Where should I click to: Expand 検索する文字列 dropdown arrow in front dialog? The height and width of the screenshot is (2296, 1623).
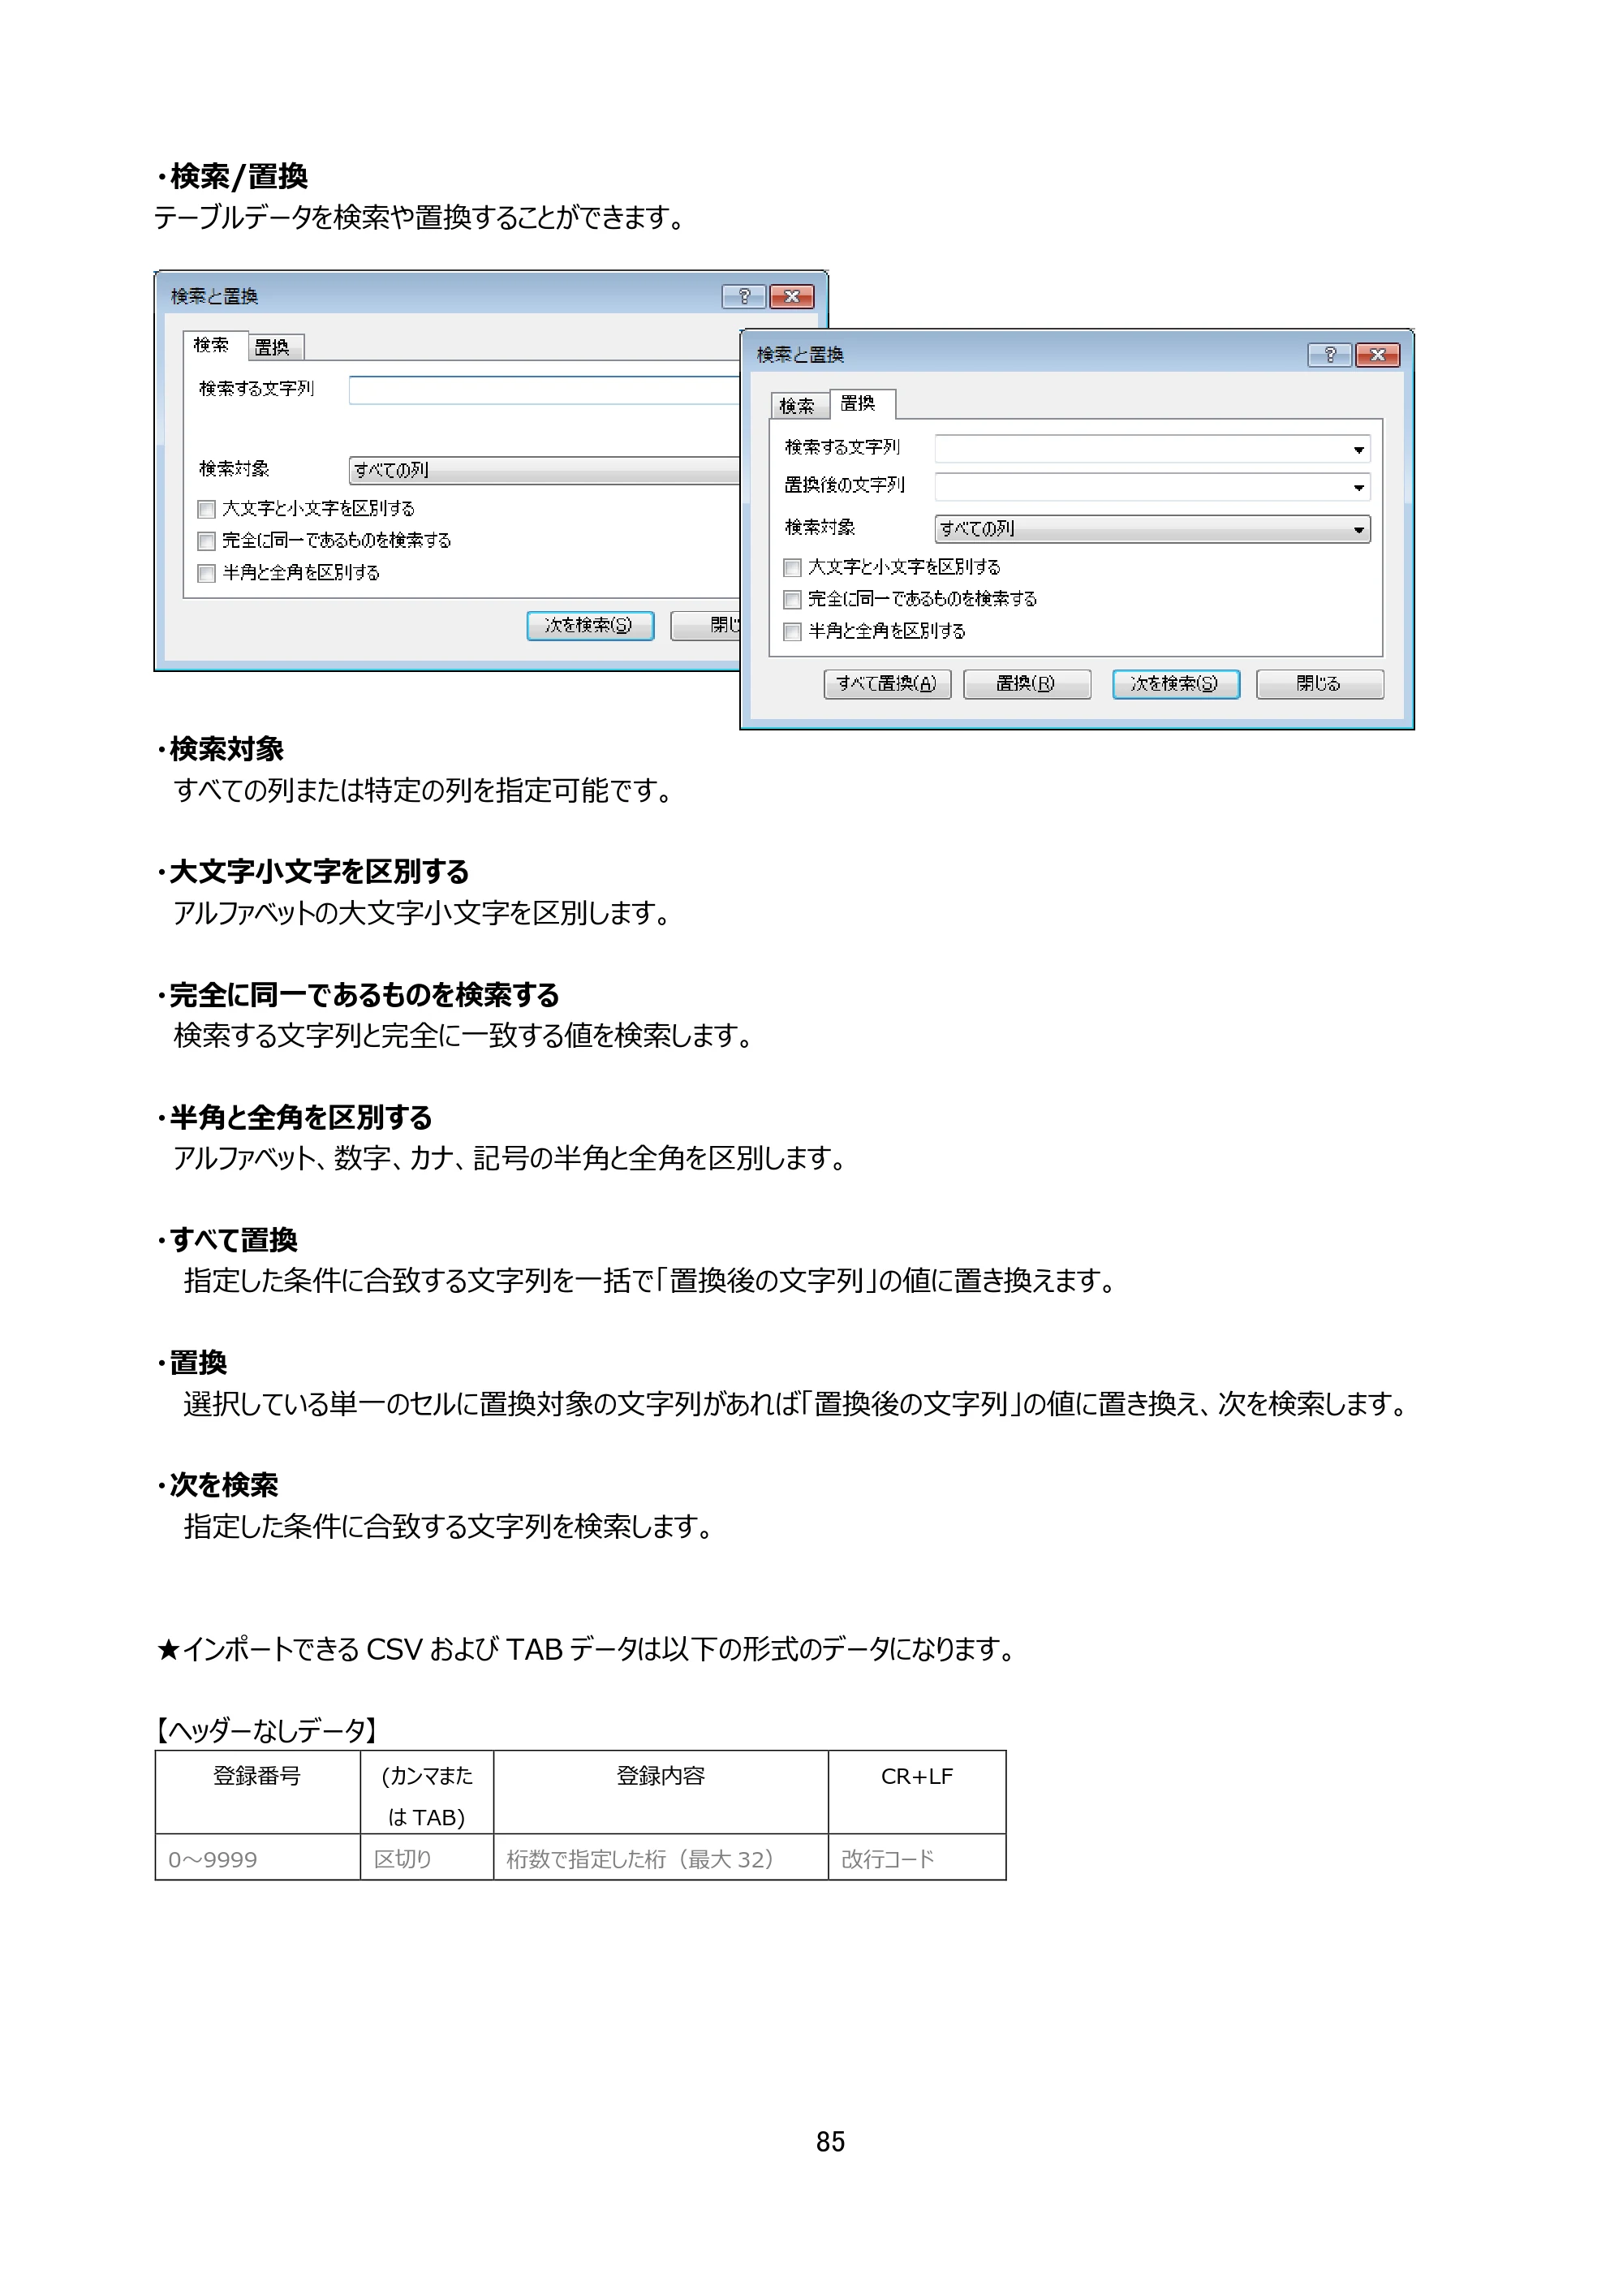click(1358, 450)
